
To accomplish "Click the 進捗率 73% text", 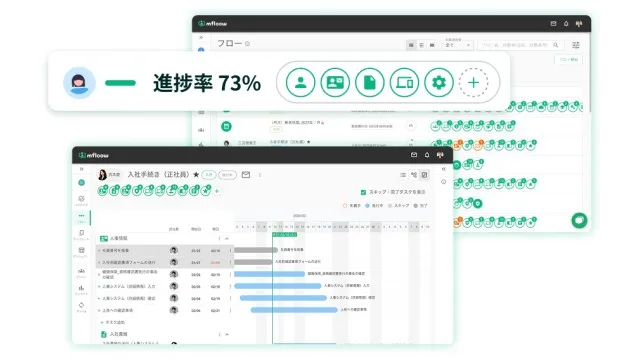I will (207, 83).
